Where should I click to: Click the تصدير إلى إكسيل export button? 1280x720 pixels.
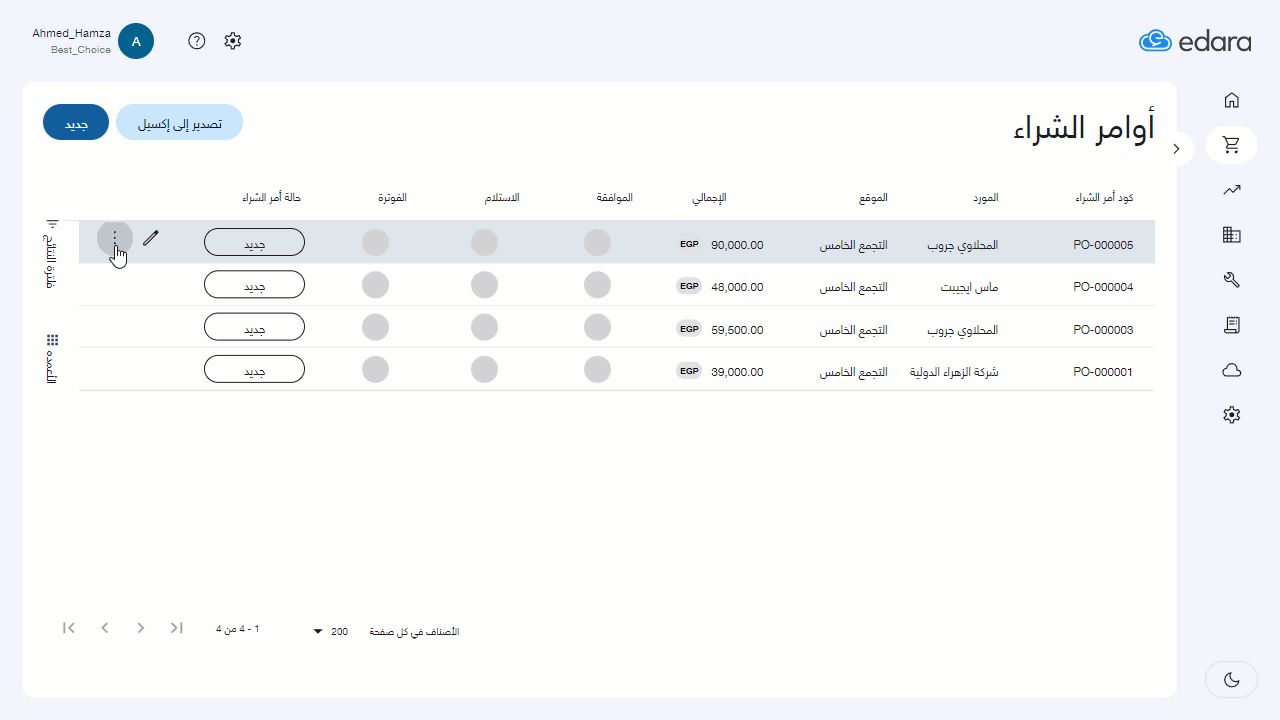pos(179,122)
